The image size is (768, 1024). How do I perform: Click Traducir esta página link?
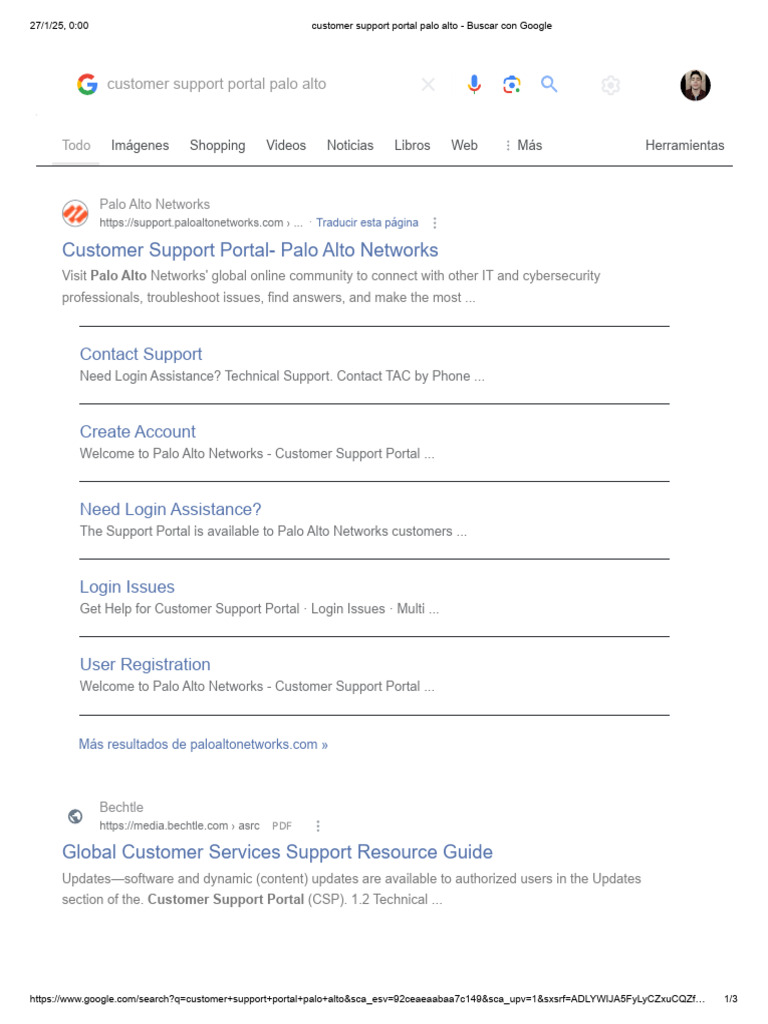point(367,223)
